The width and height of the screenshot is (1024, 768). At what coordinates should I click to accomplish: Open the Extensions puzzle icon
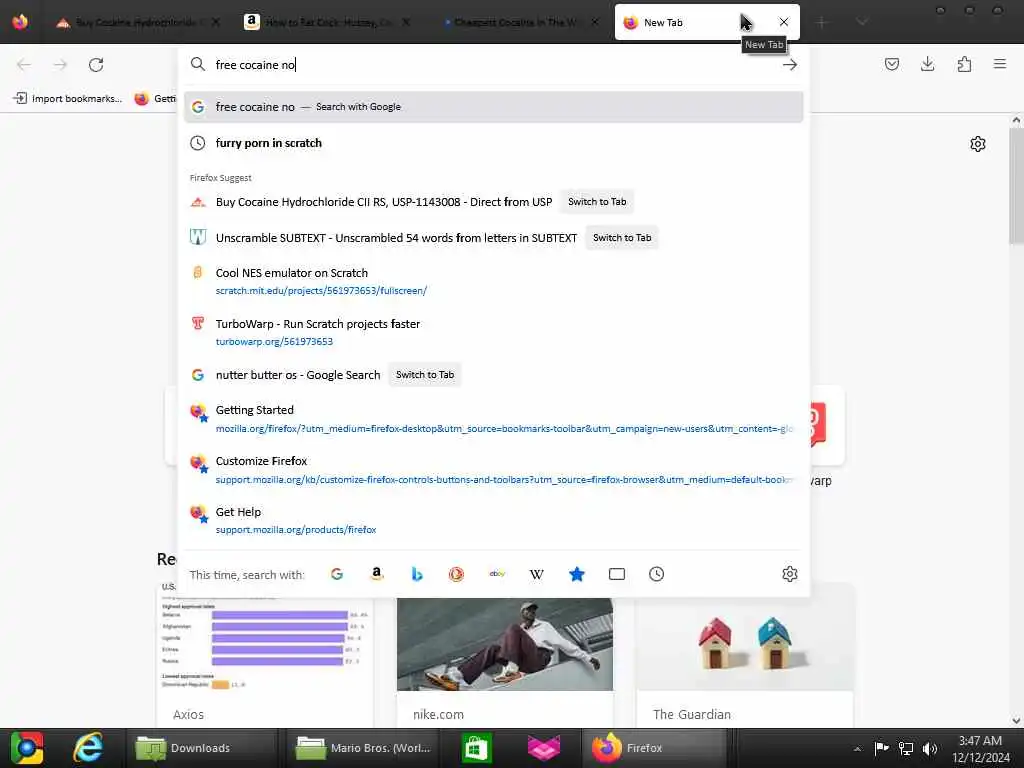point(964,64)
